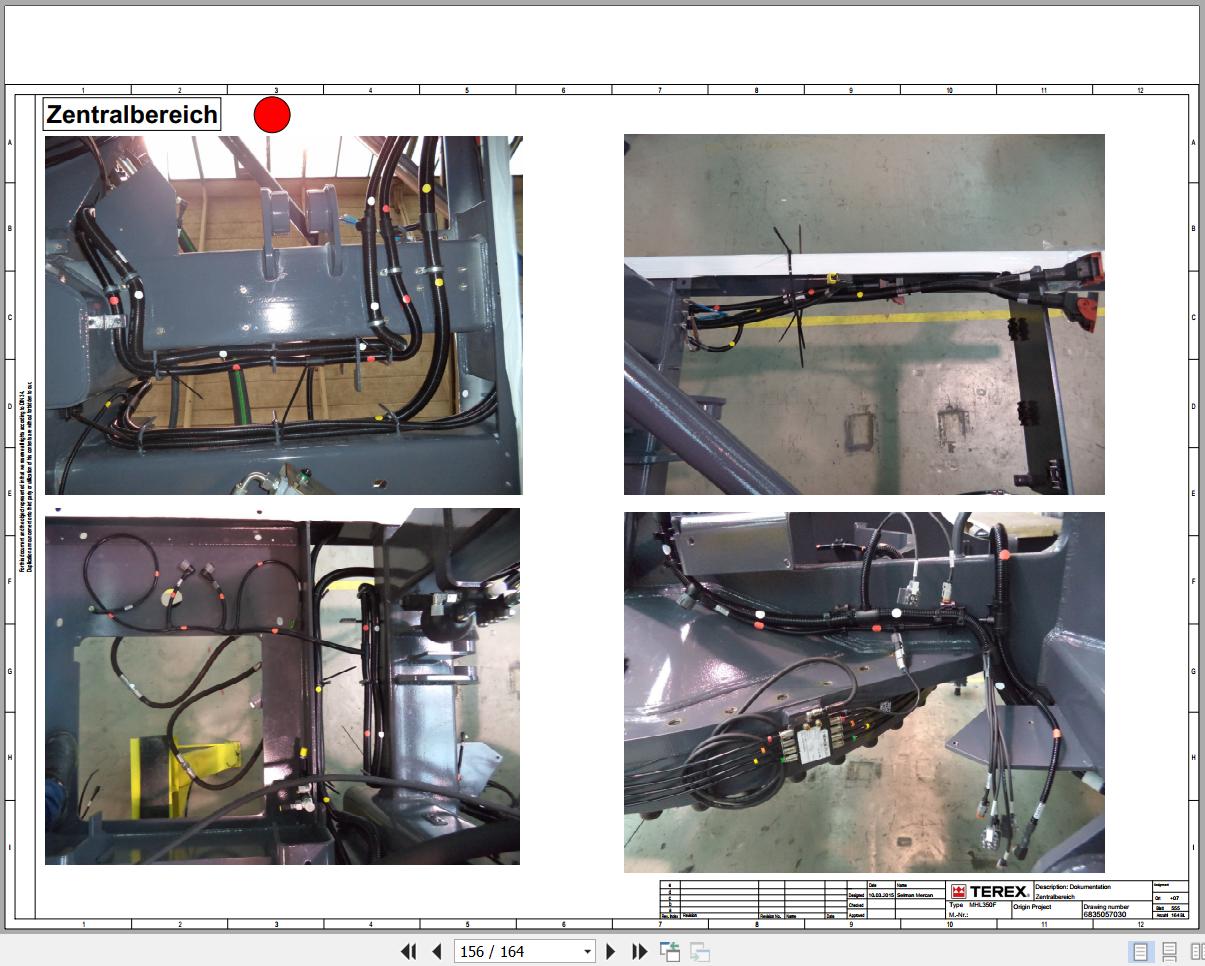The image size is (1205, 966).
Task: Enable single page view mode
Action: 1140,952
